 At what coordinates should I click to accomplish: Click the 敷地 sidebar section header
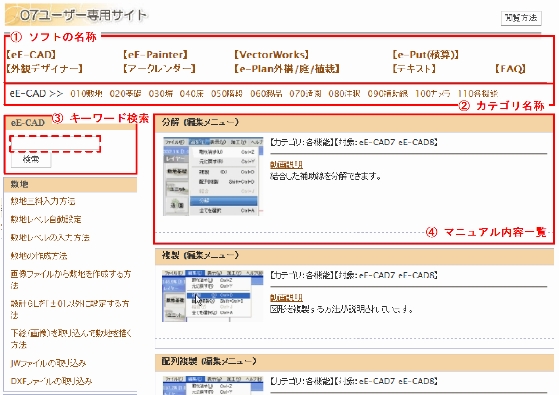coord(70,185)
